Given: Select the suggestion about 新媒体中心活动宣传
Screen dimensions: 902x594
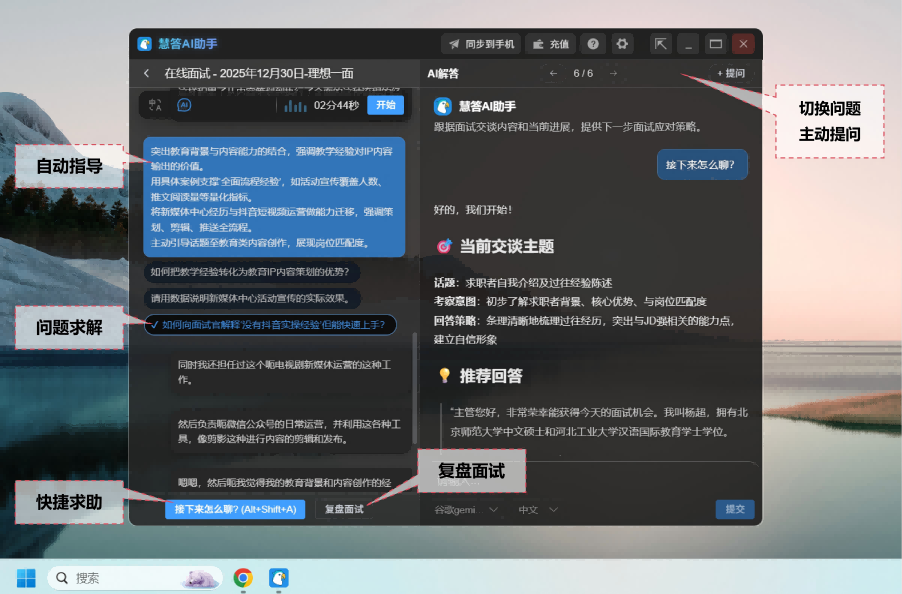Looking at the screenshot, I should click(255, 298).
